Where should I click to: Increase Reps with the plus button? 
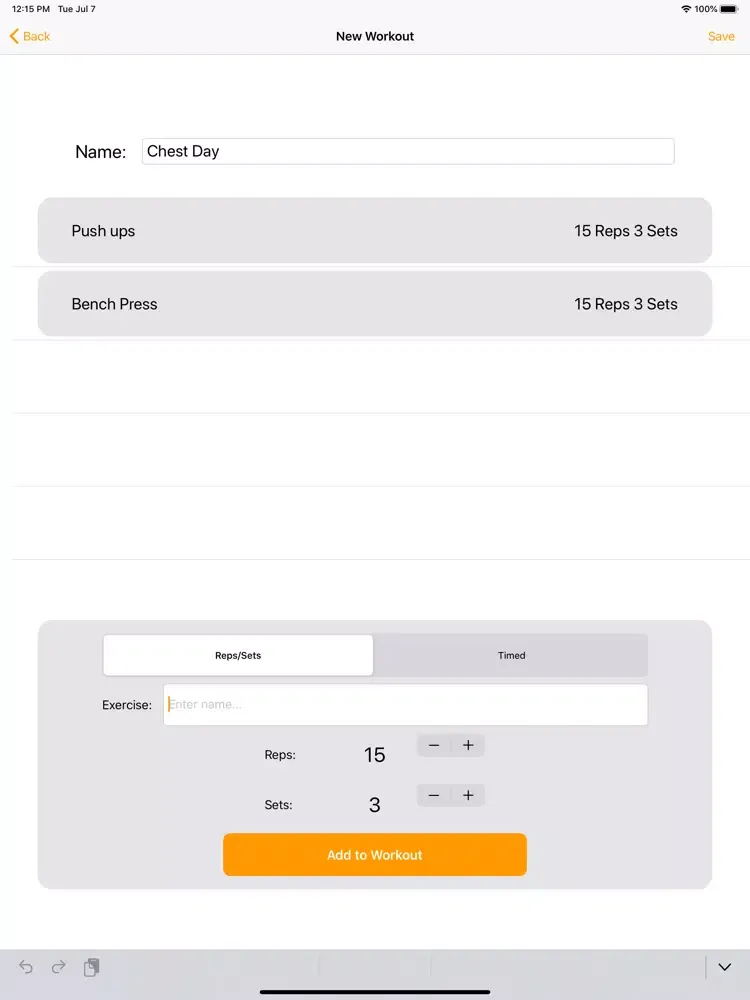pos(468,745)
